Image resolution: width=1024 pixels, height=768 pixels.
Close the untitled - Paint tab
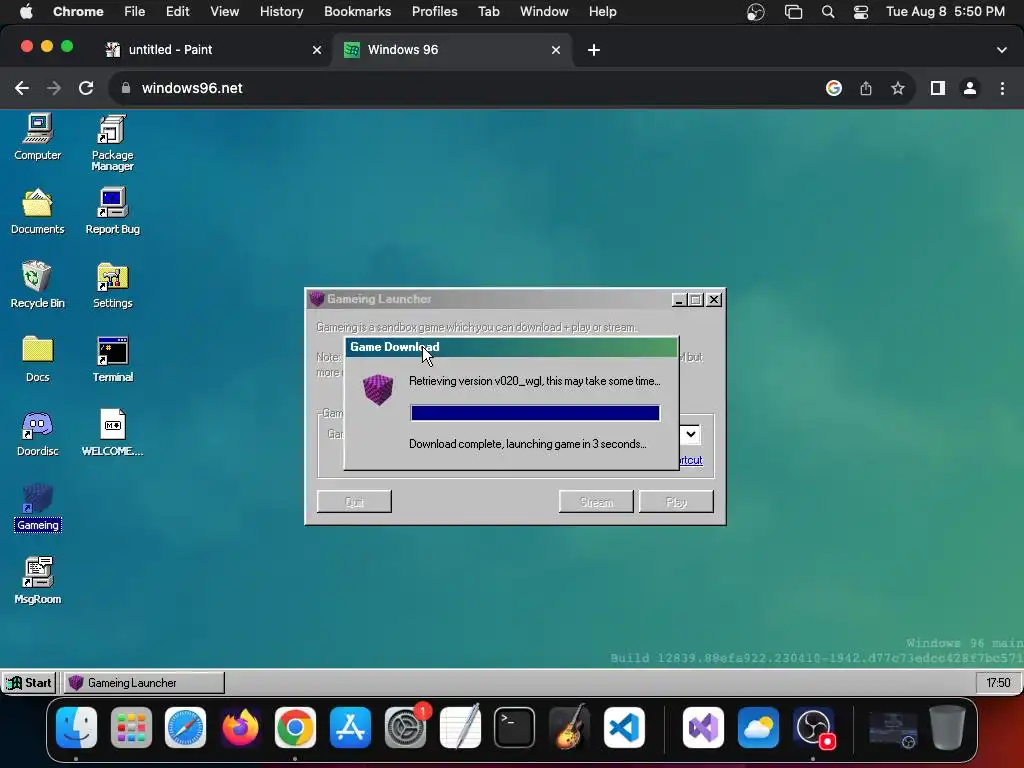click(317, 50)
